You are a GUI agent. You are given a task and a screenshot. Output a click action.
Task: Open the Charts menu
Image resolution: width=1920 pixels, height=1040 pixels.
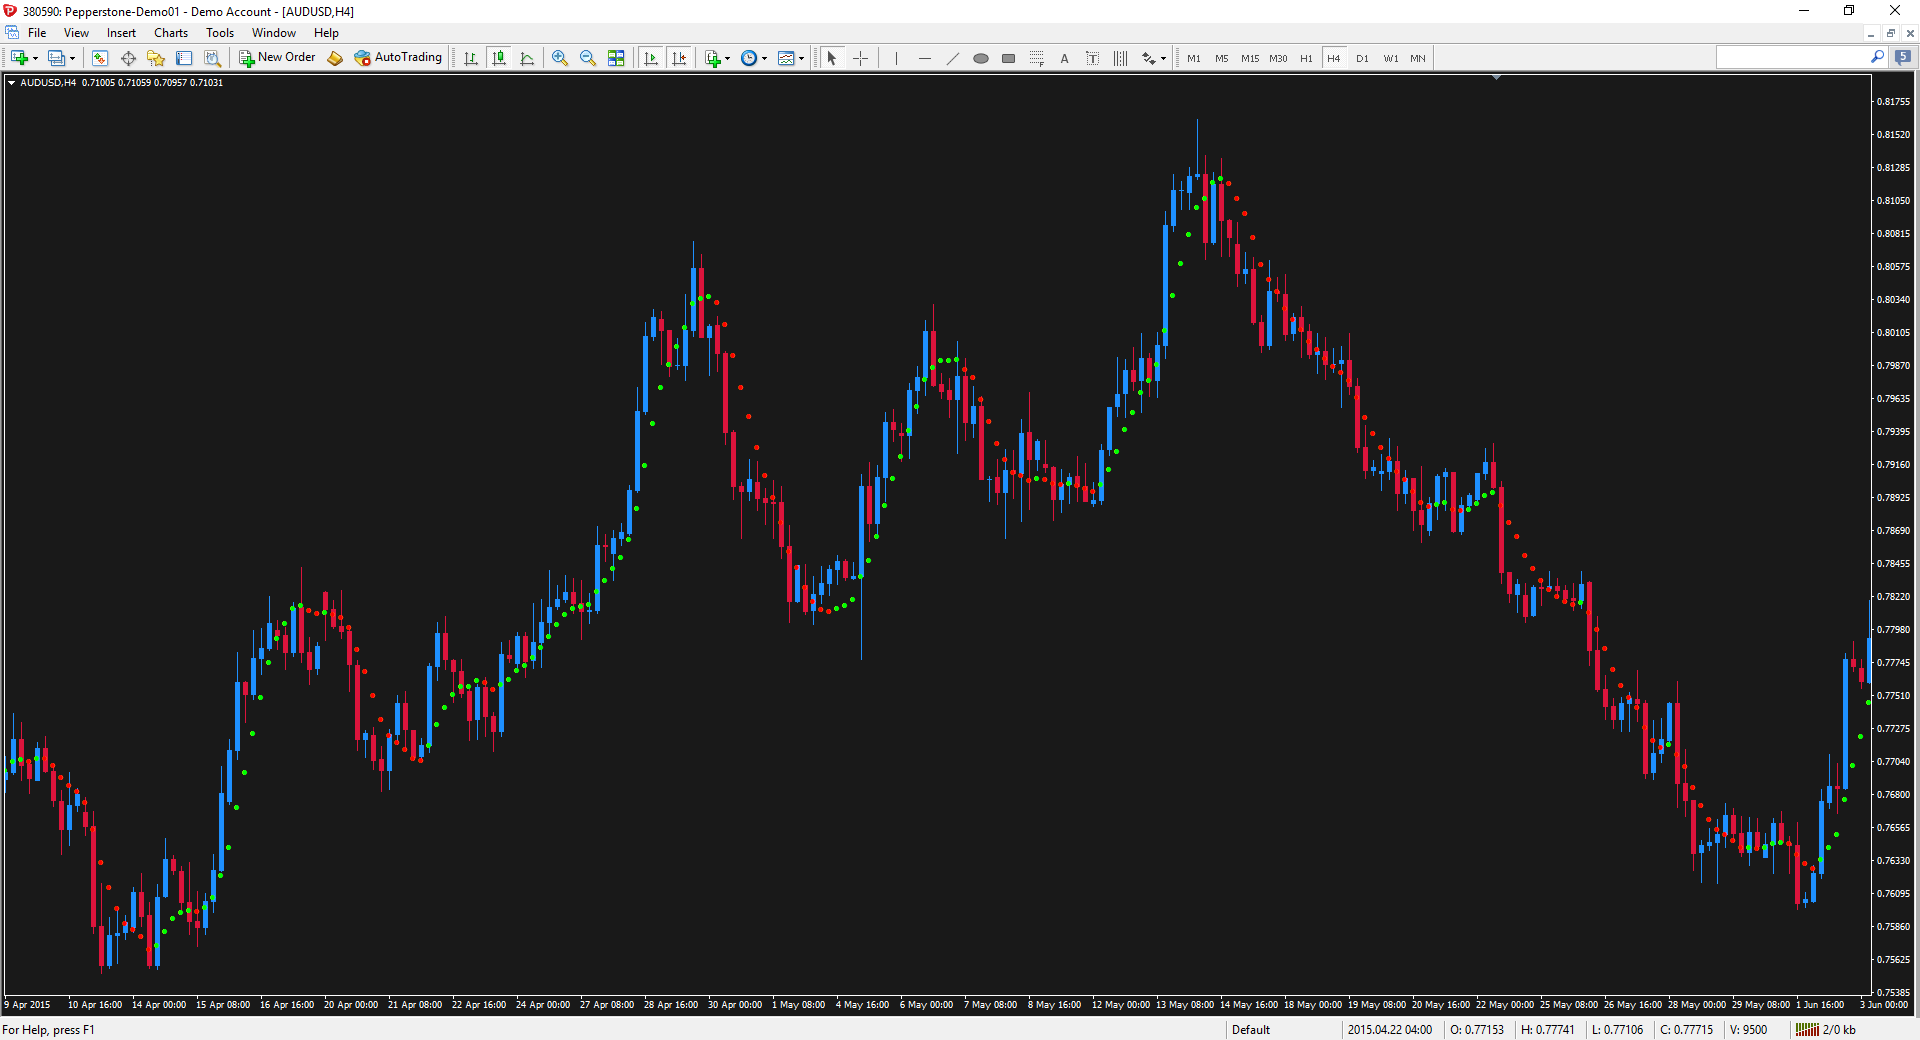point(171,33)
